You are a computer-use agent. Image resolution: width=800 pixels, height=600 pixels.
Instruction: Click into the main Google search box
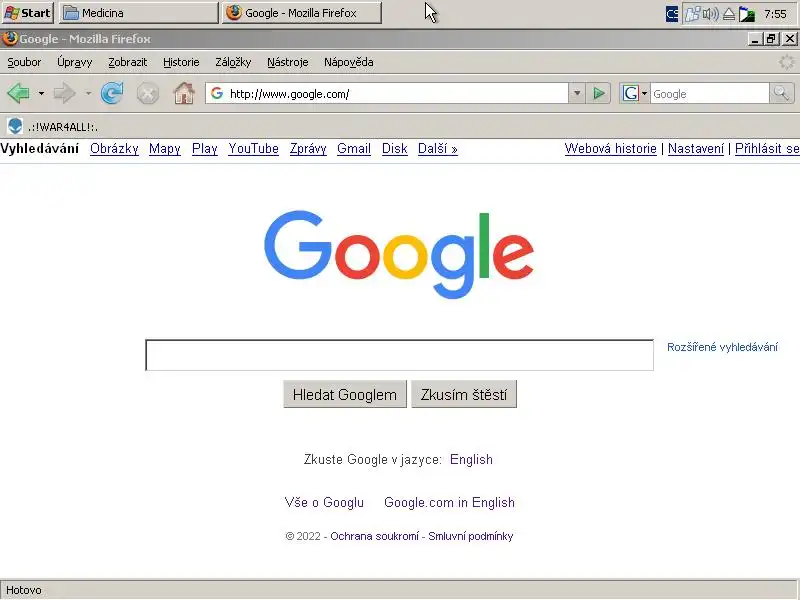tap(399, 355)
